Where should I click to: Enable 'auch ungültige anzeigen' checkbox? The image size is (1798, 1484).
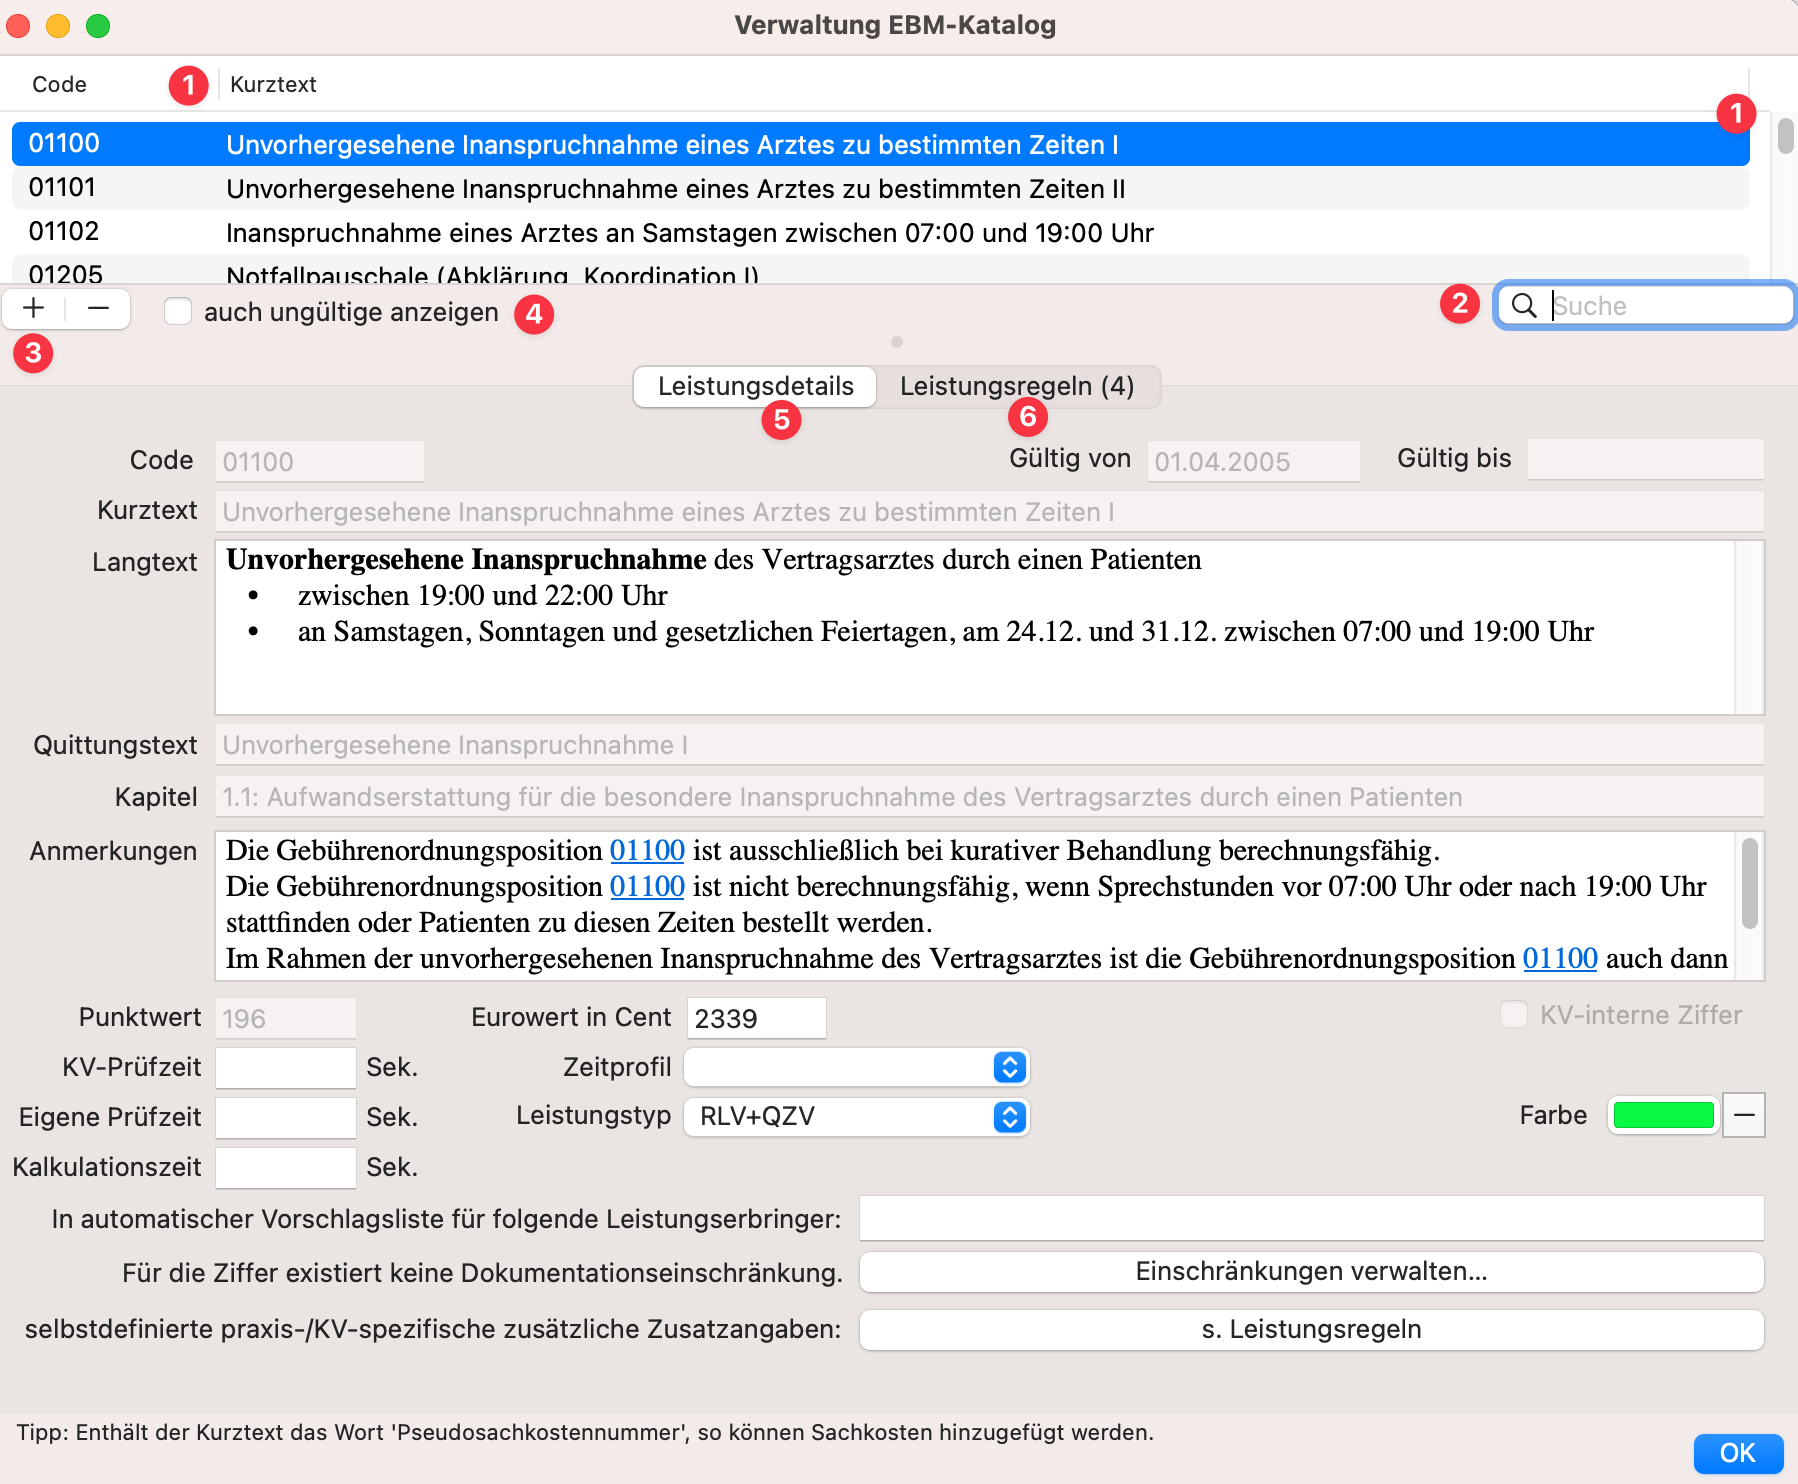(178, 312)
